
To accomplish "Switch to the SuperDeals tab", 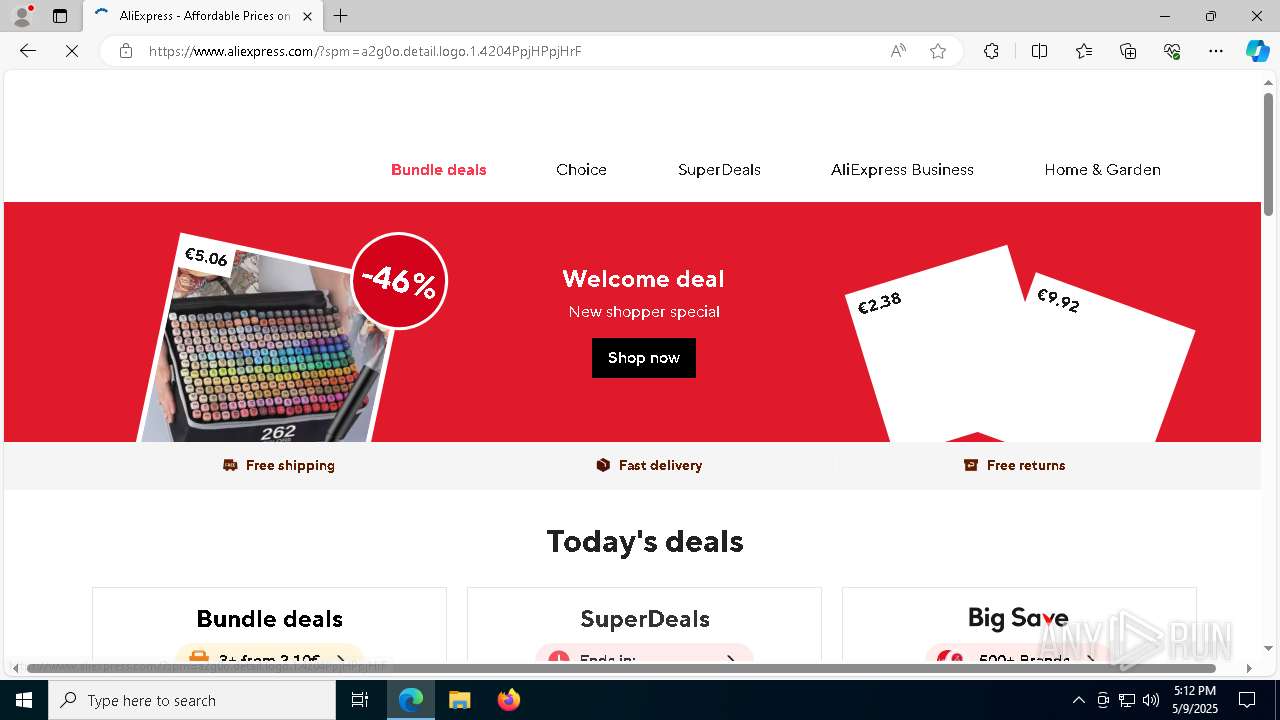I will (719, 170).
